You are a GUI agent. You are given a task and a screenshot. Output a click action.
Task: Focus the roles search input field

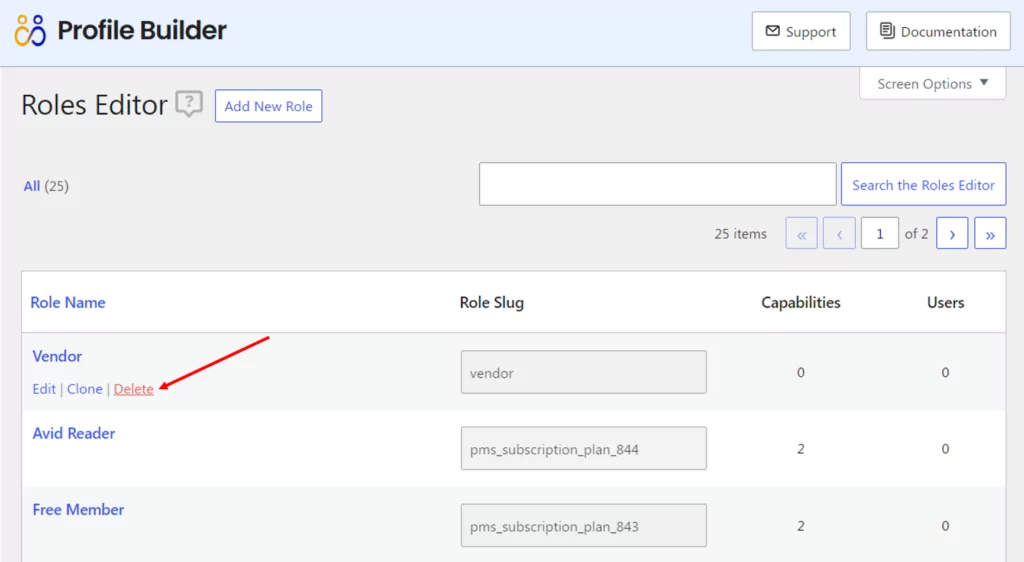658,184
